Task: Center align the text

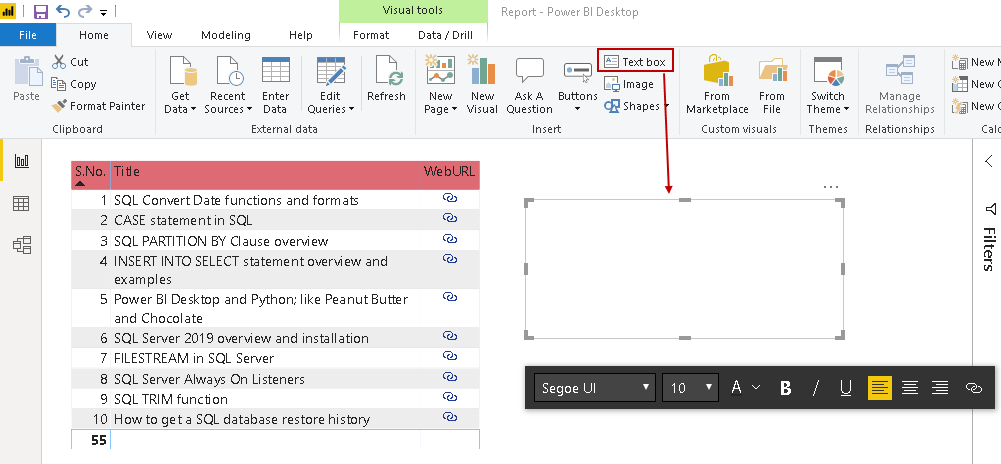Action: (910, 387)
